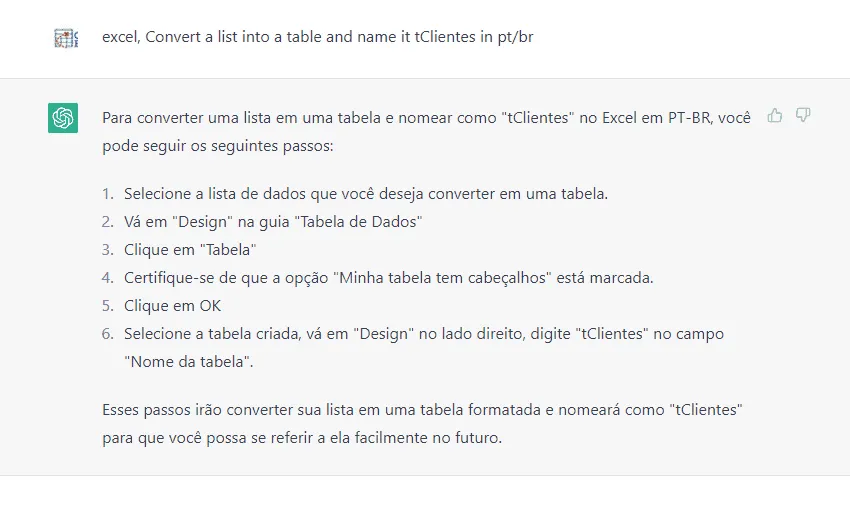This screenshot has width=850, height=508.
Task: Click the green ChatGPT logo avatar
Action: click(x=63, y=118)
